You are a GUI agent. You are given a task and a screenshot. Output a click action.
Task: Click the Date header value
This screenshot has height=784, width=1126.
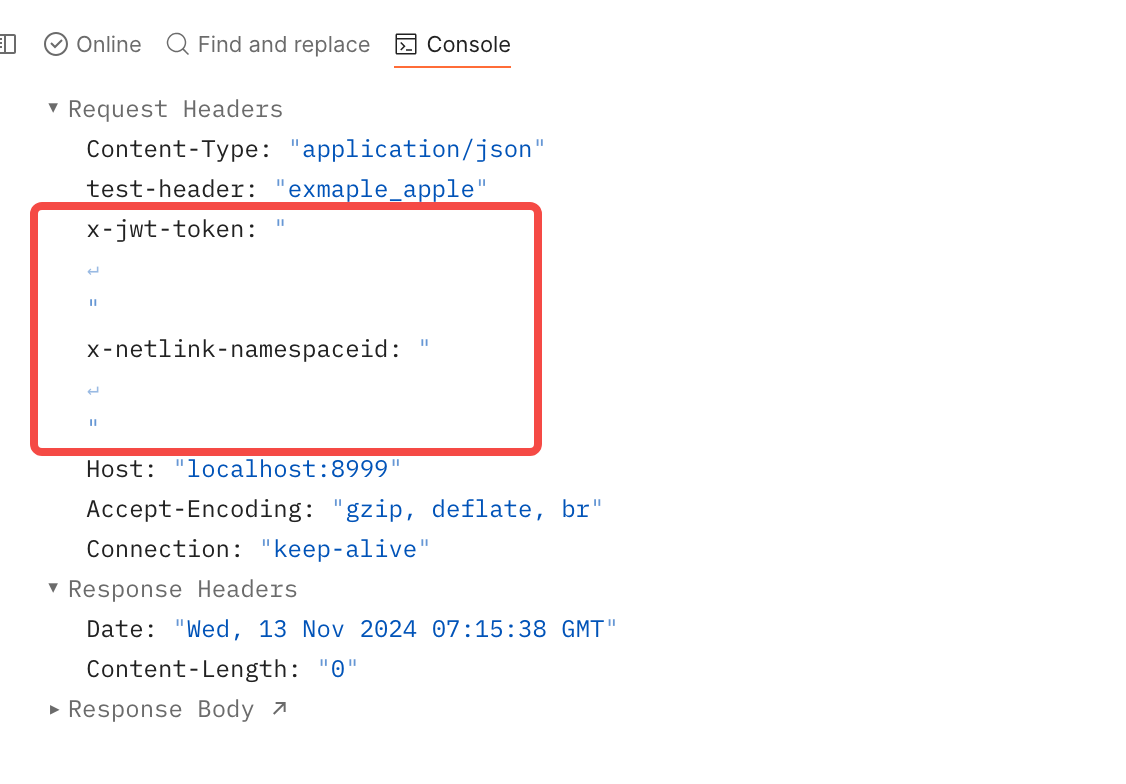pyautogui.click(x=395, y=629)
